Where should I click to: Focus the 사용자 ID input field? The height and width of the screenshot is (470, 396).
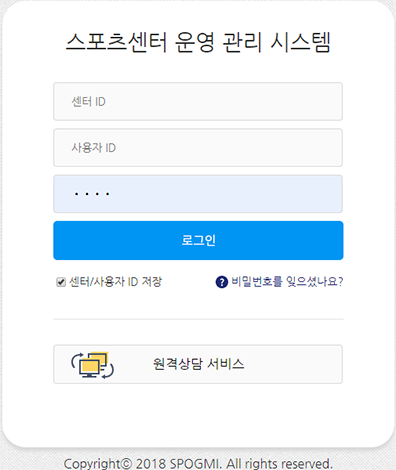coord(198,148)
